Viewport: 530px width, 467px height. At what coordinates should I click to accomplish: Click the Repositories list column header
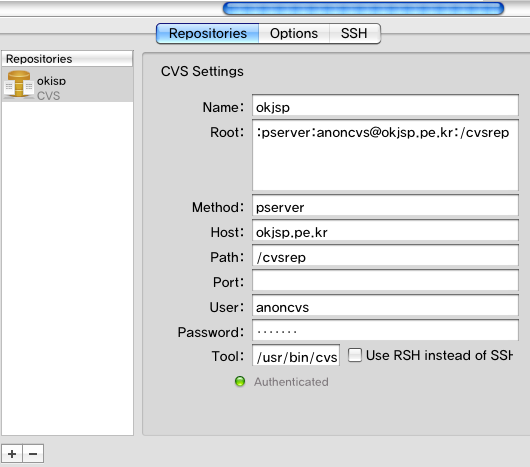coord(67,59)
